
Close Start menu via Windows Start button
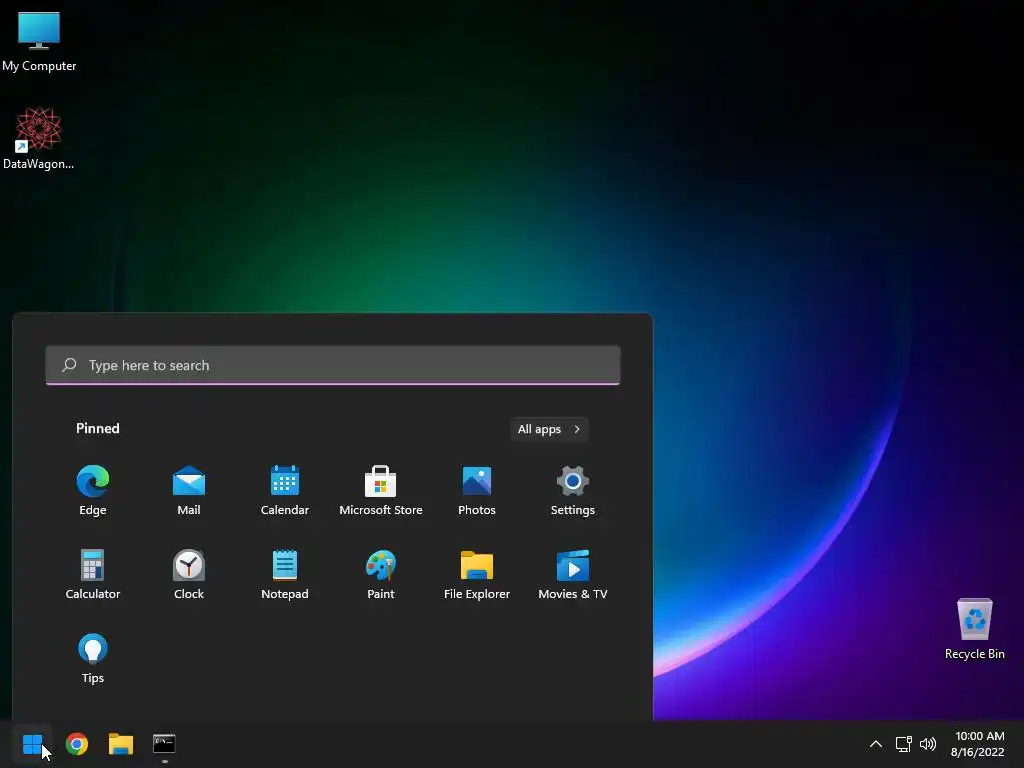click(32, 744)
